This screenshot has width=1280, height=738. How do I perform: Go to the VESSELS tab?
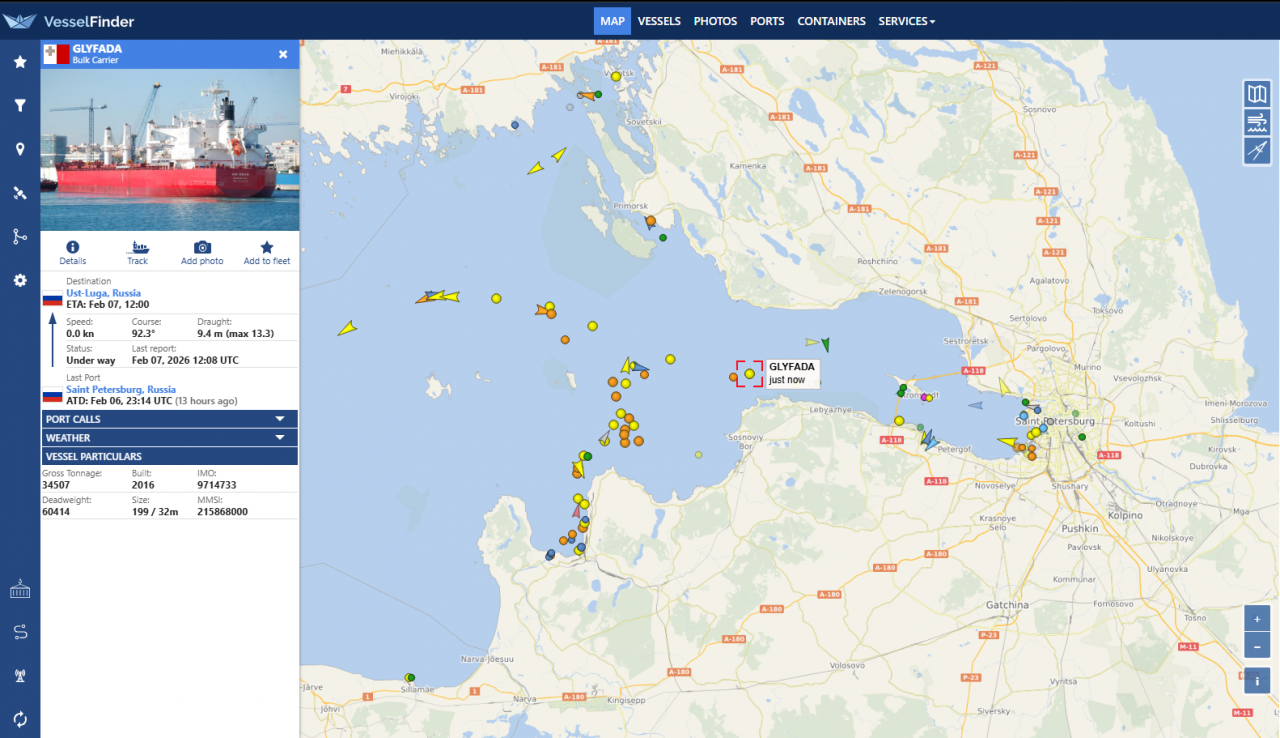(x=659, y=21)
